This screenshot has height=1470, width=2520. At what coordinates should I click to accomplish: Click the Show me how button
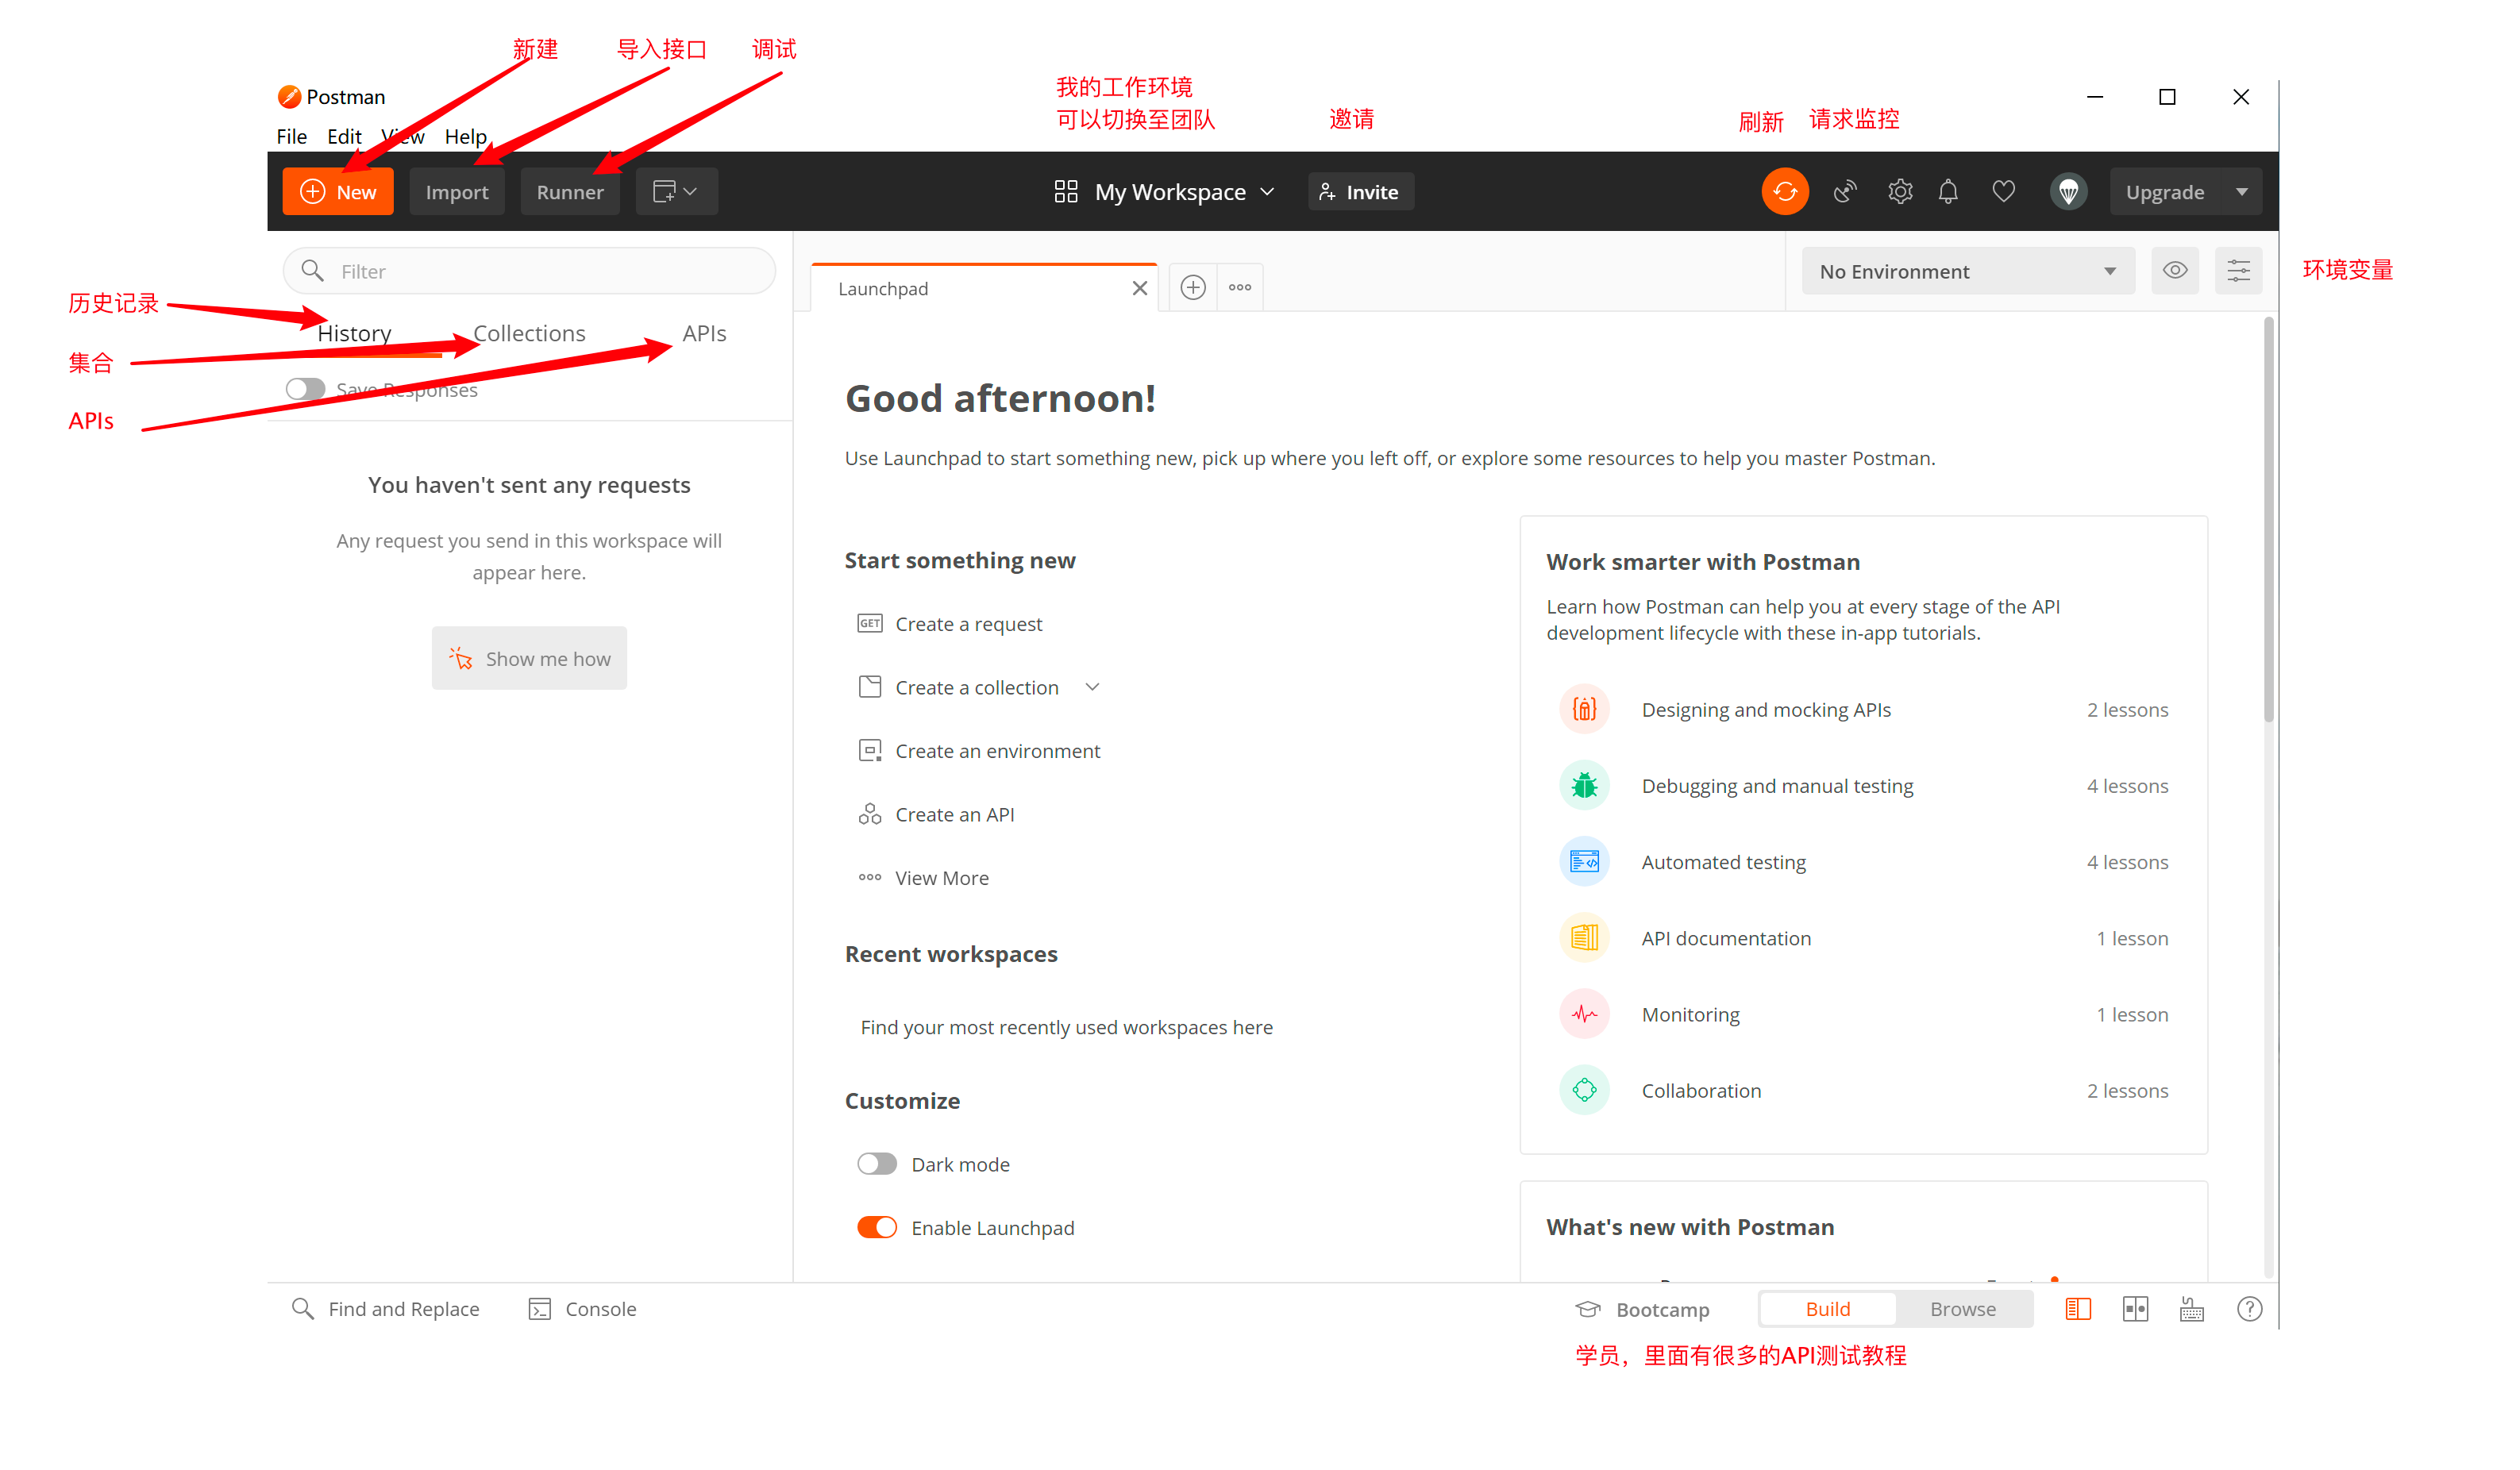[529, 659]
